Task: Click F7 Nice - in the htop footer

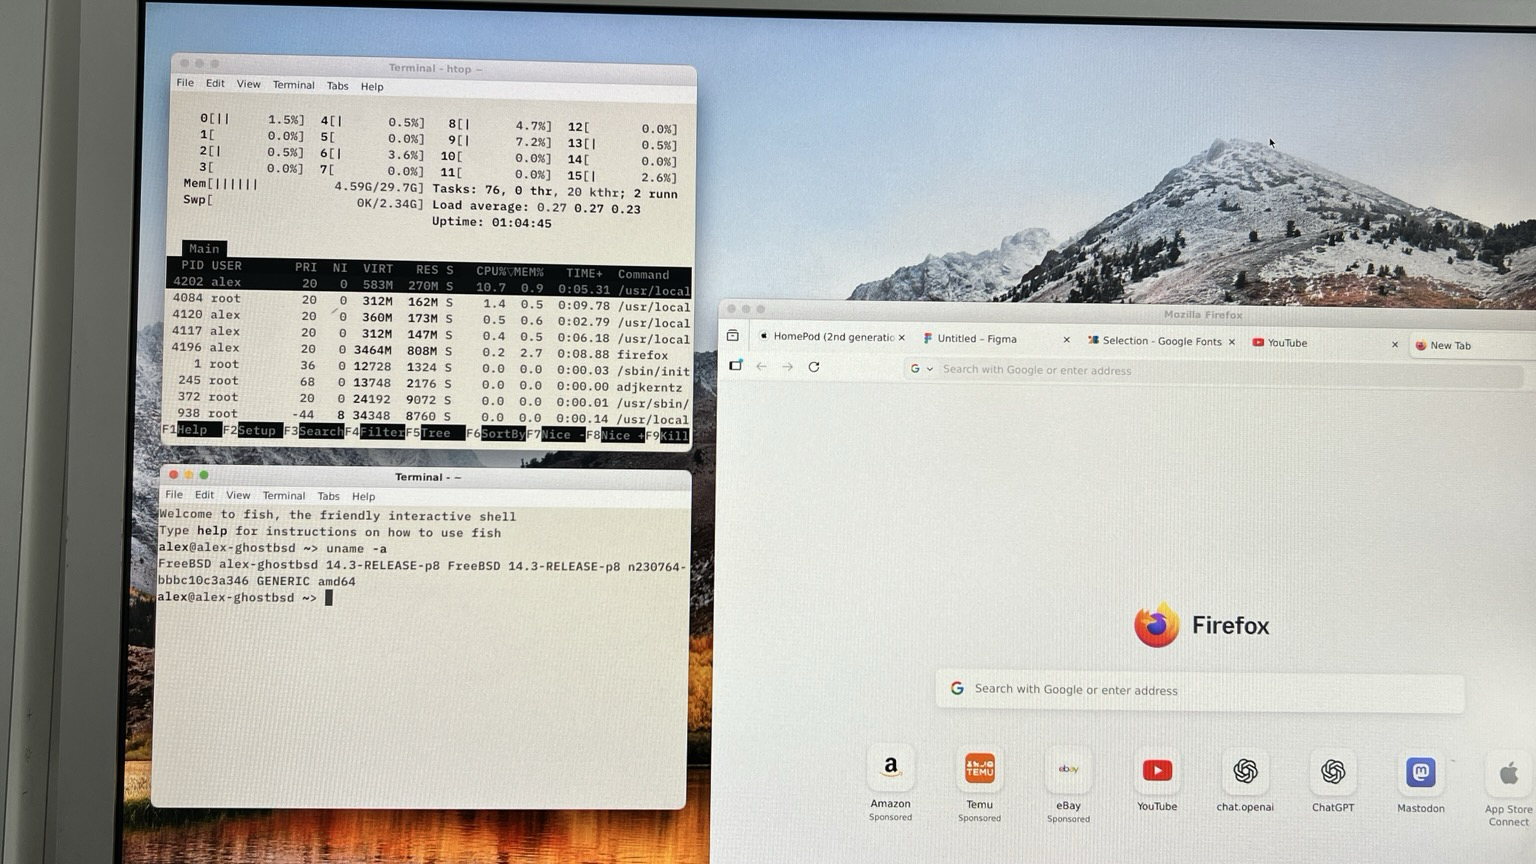Action: 556,434
